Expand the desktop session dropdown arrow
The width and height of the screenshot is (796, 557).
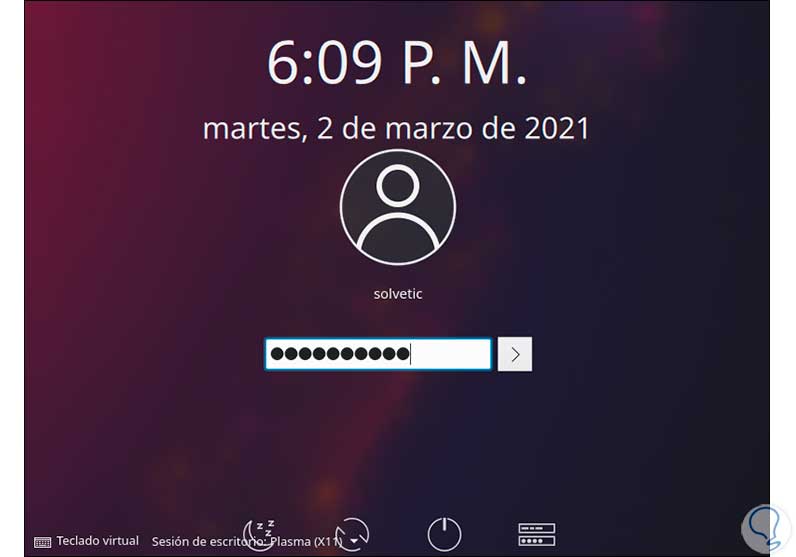[x=354, y=542]
